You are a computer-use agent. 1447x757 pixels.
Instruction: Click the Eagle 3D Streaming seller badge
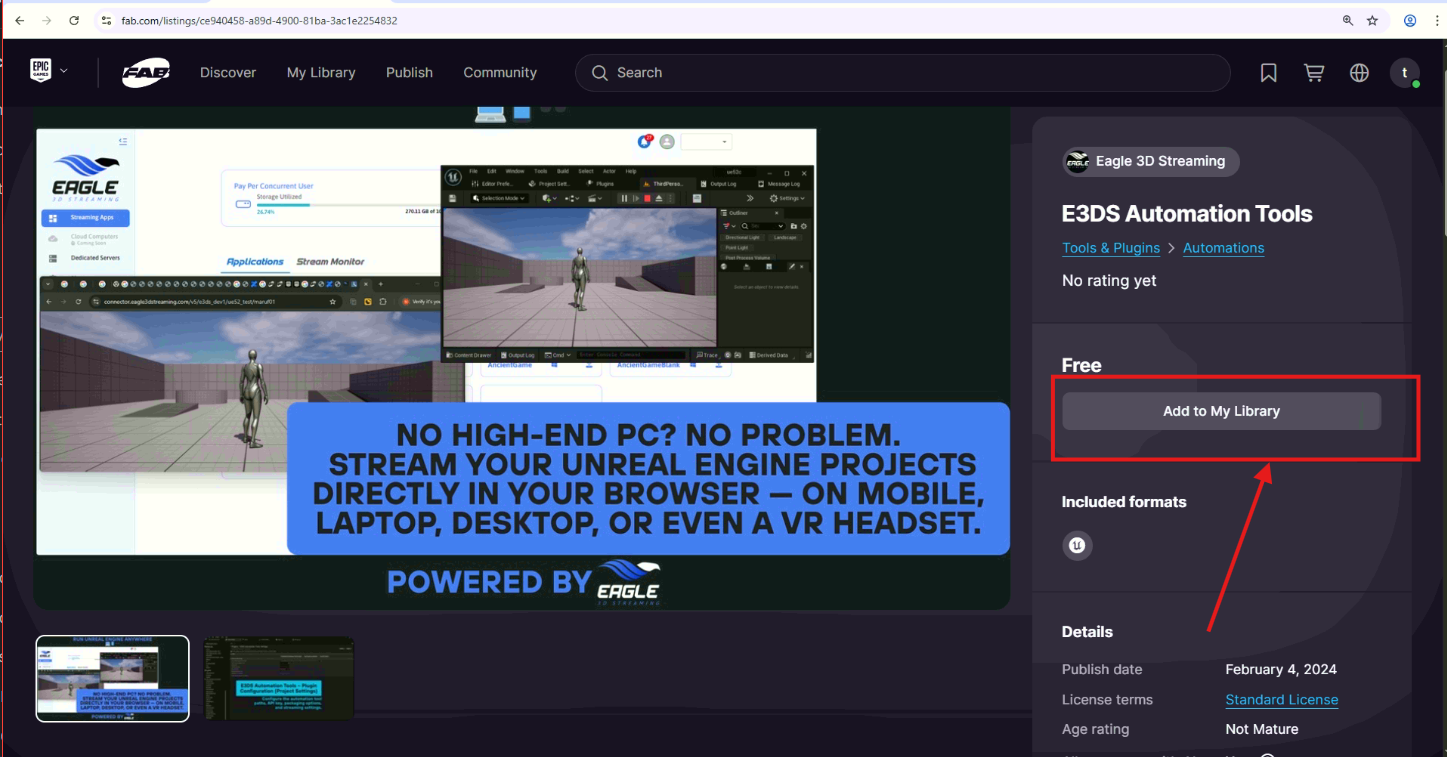click(x=1150, y=161)
